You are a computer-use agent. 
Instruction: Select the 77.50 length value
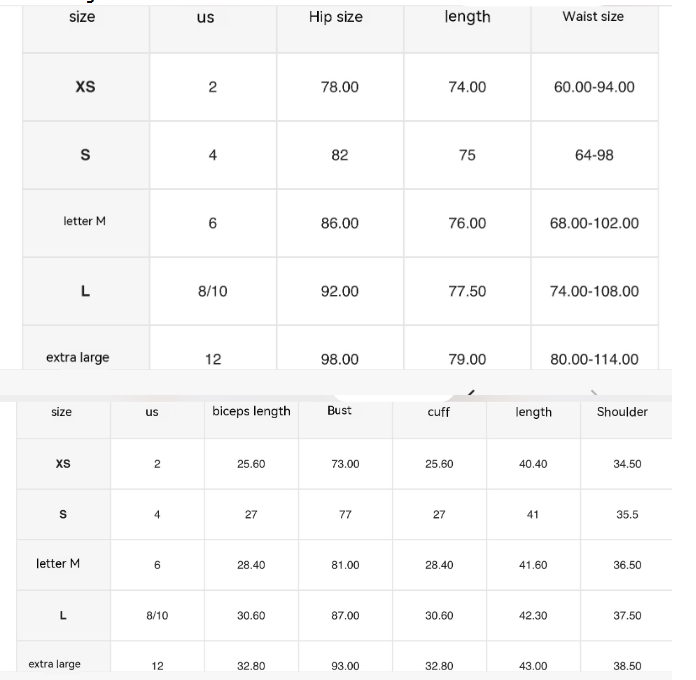point(467,291)
